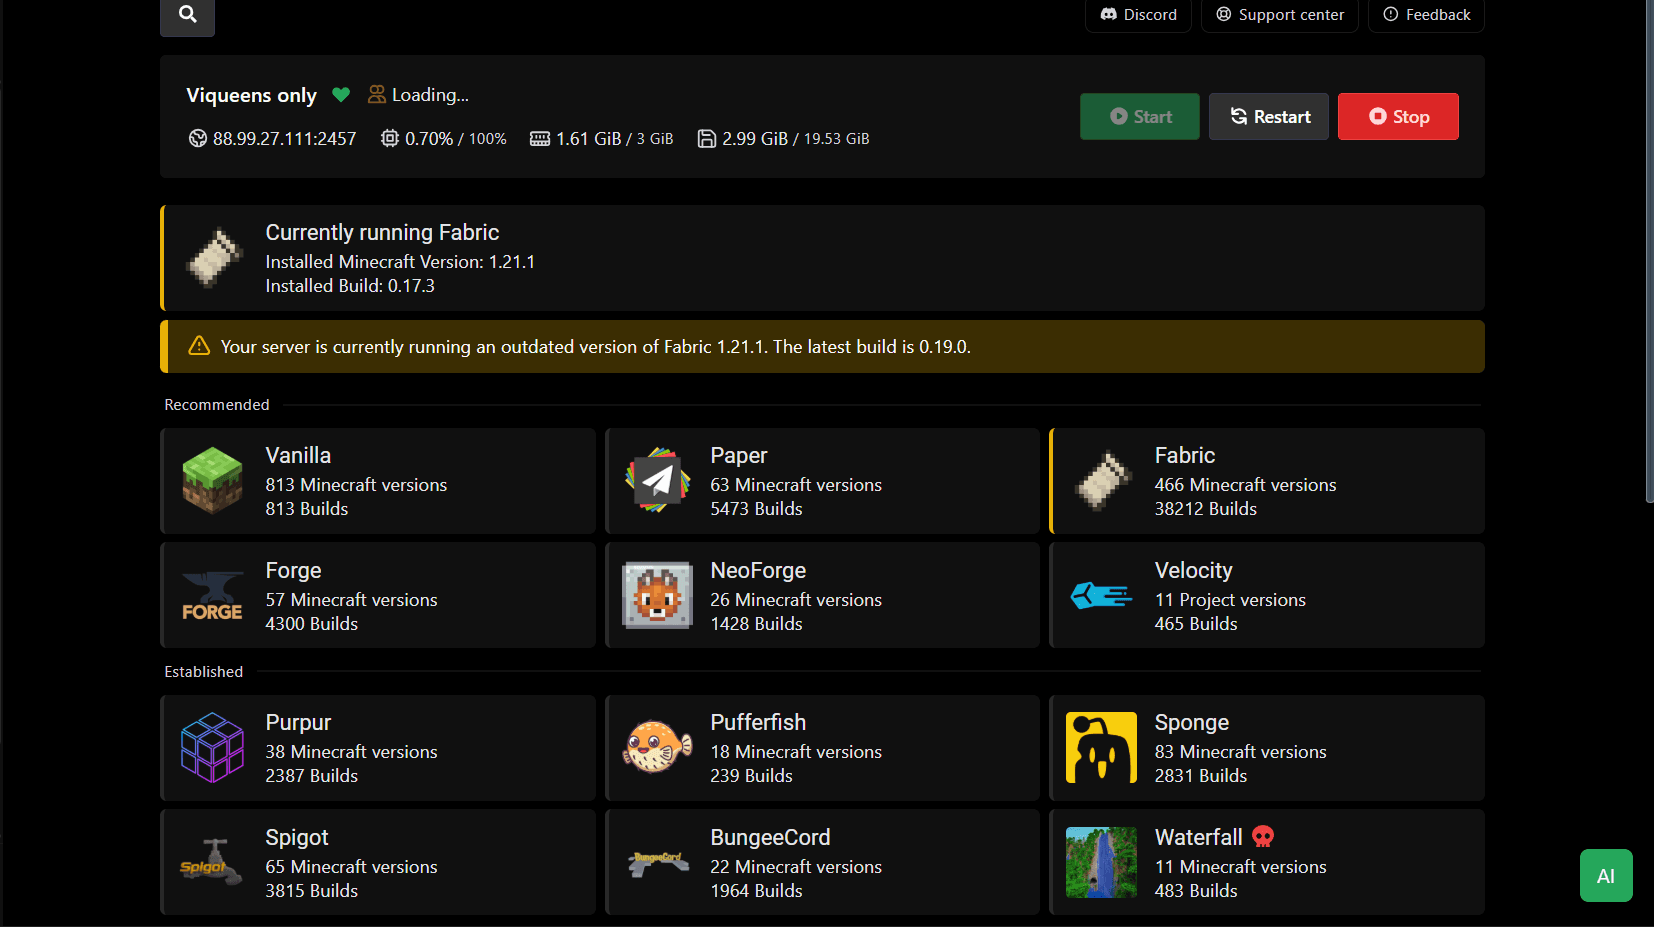Click the NeoForge fox icon
This screenshot has height=927, width=1654.
click(x=657, y=595)
